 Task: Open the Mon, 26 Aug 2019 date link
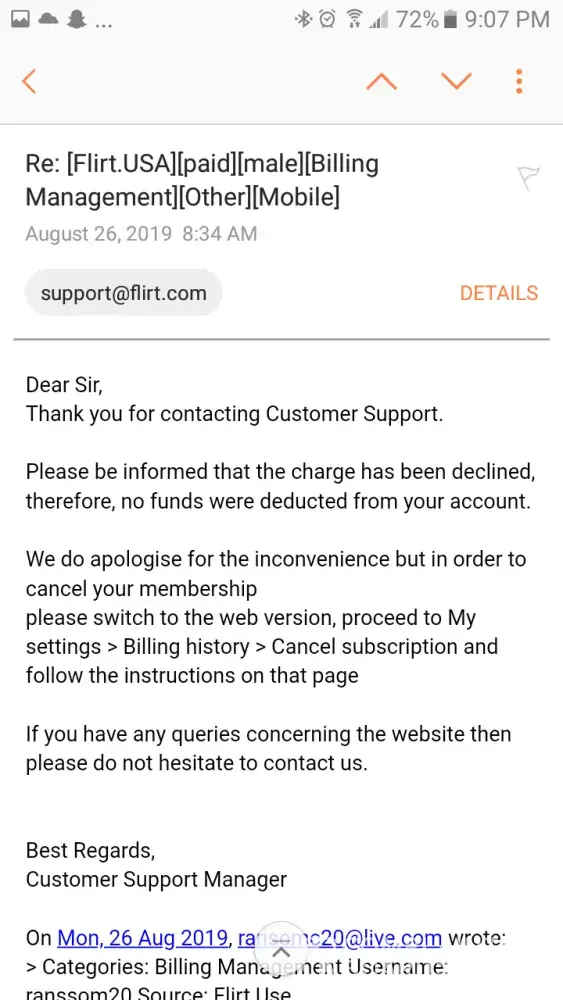(143, 938)
